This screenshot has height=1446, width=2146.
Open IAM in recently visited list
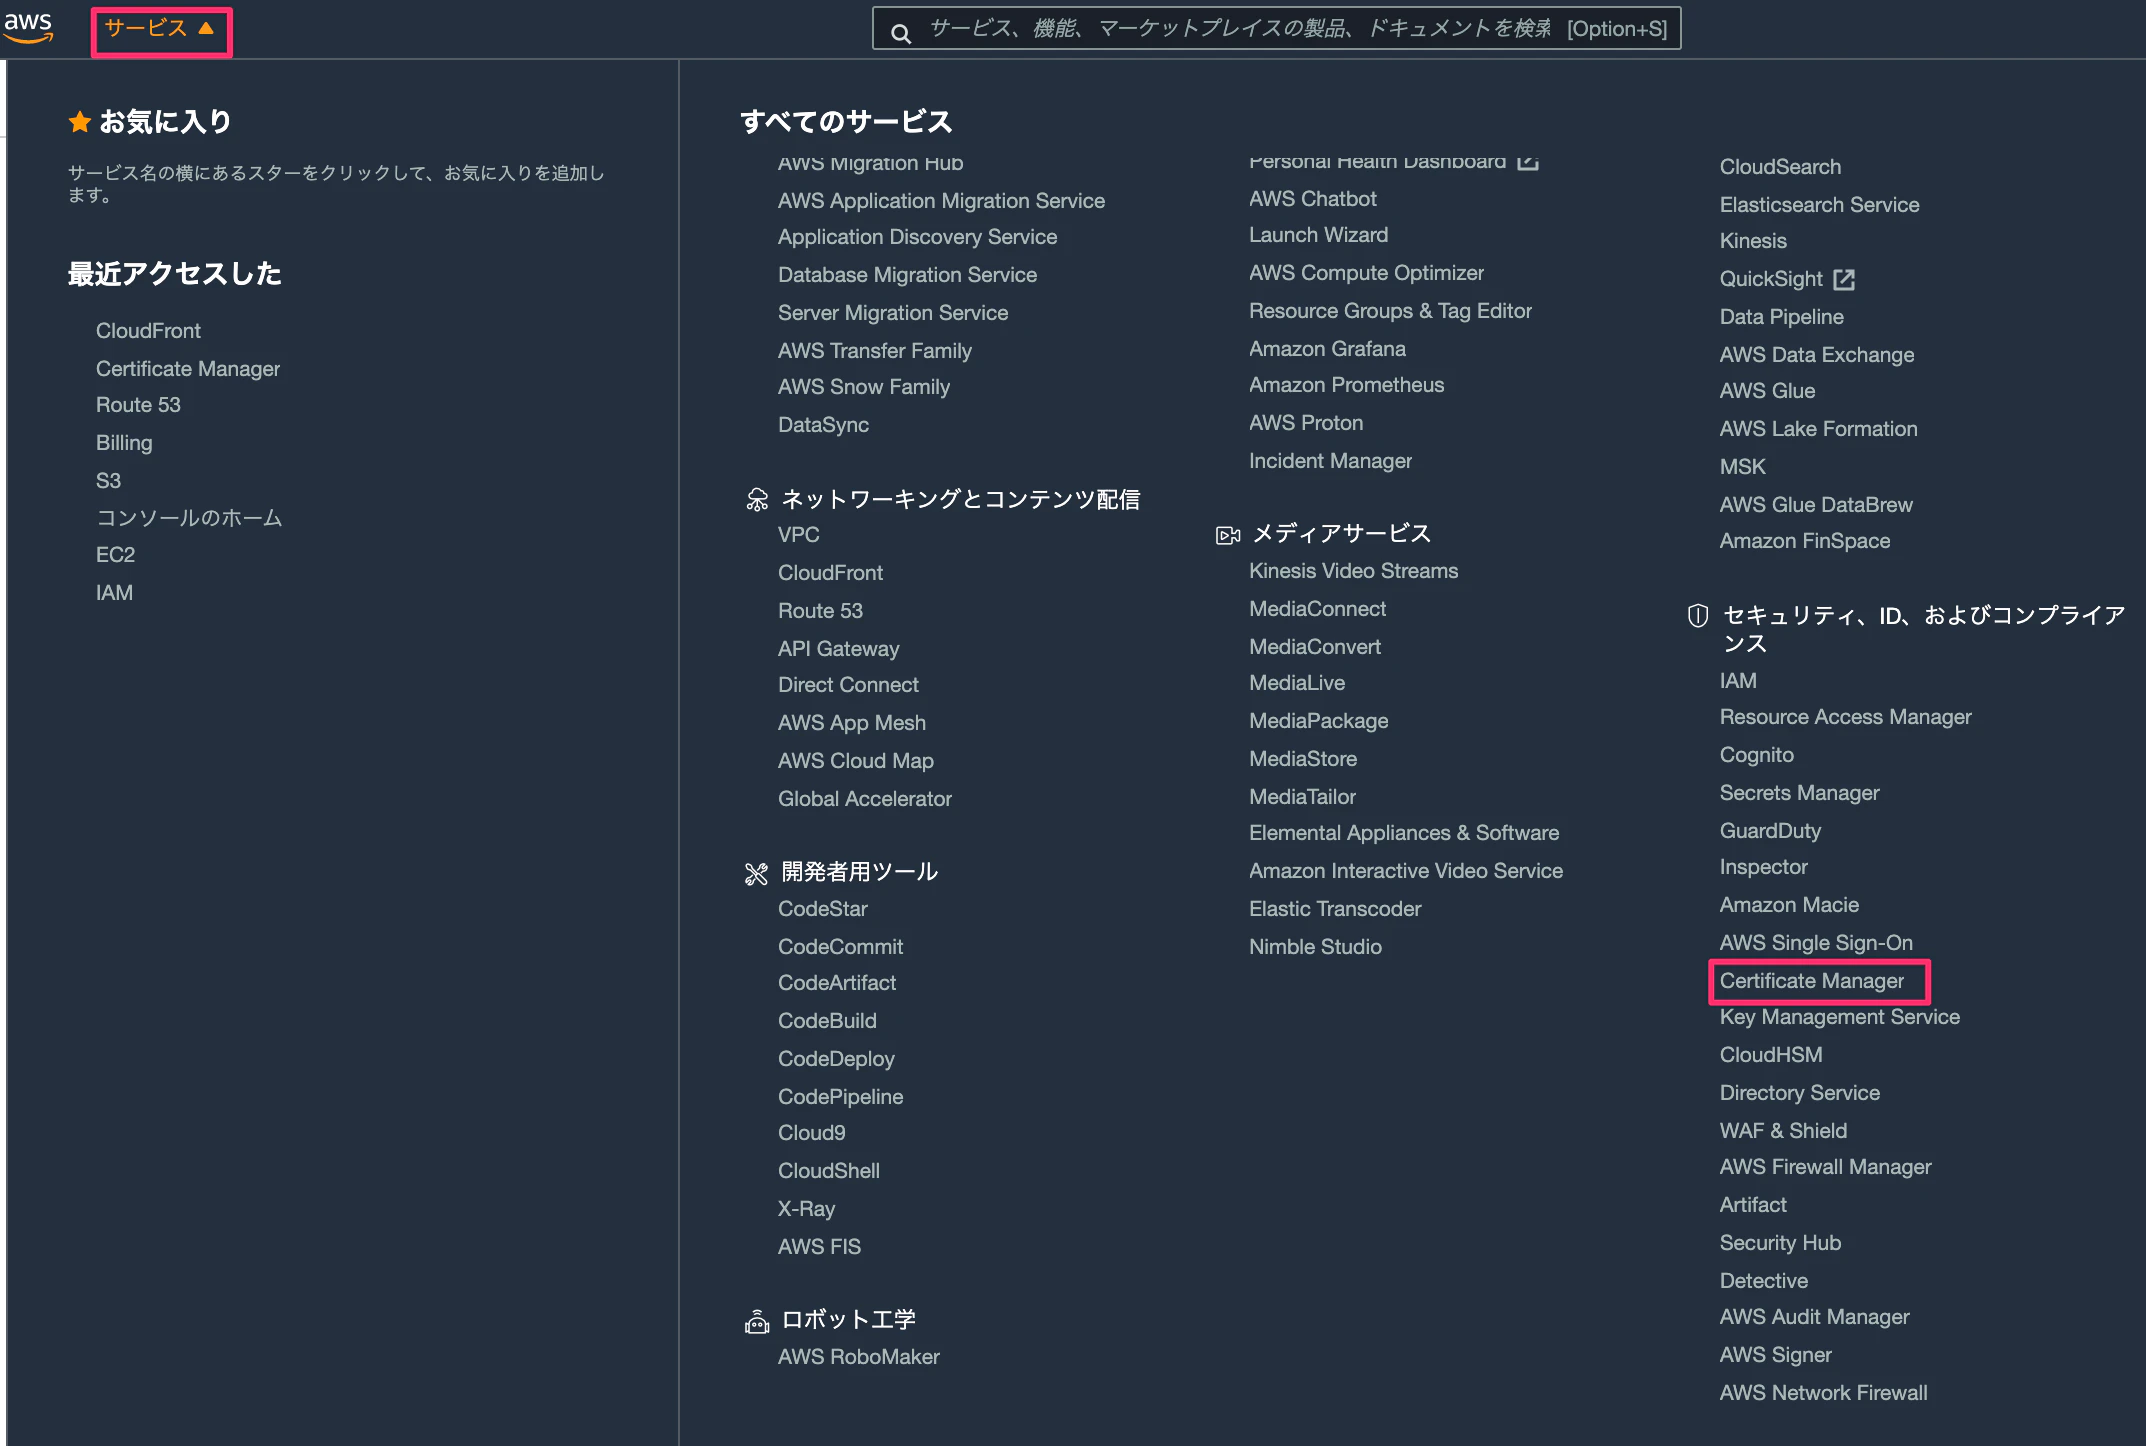[114, 593]
